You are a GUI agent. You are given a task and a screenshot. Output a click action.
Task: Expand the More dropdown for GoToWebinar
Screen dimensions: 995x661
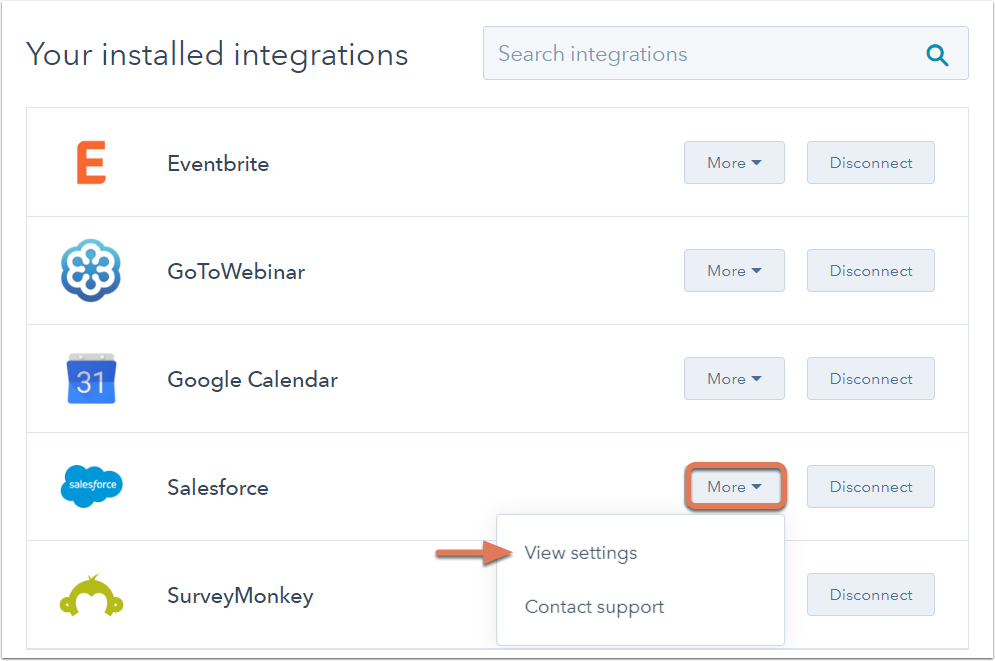[x=734, y=271]
